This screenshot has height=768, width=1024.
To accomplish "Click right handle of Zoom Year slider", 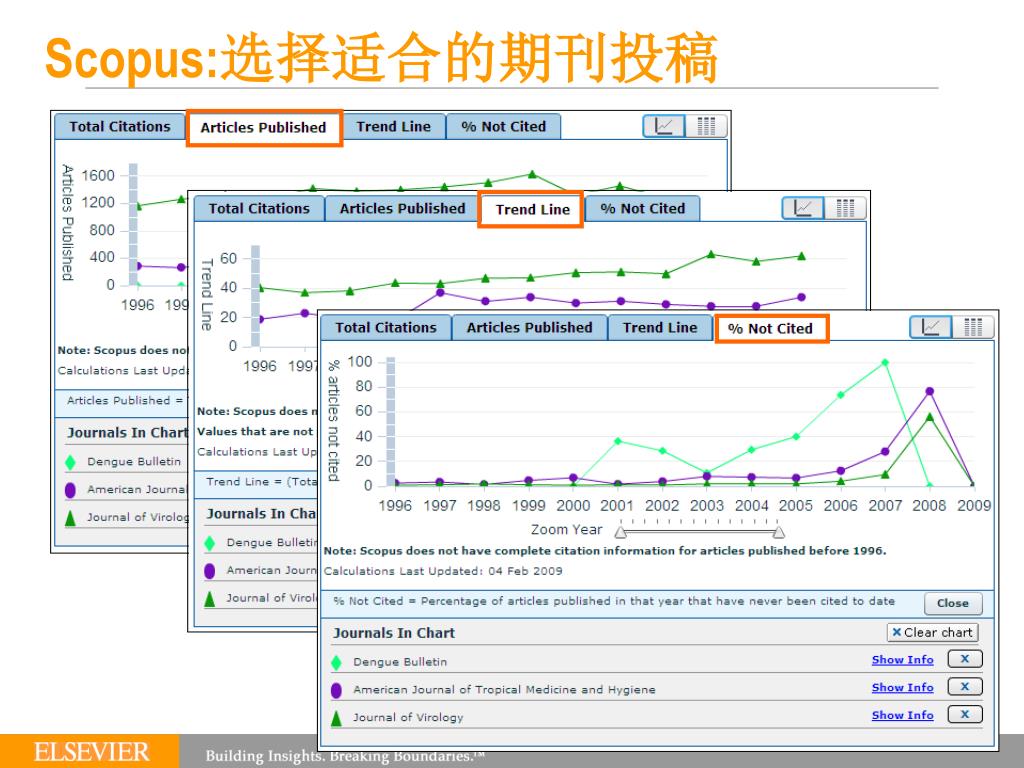I will [x=778, y=532].
